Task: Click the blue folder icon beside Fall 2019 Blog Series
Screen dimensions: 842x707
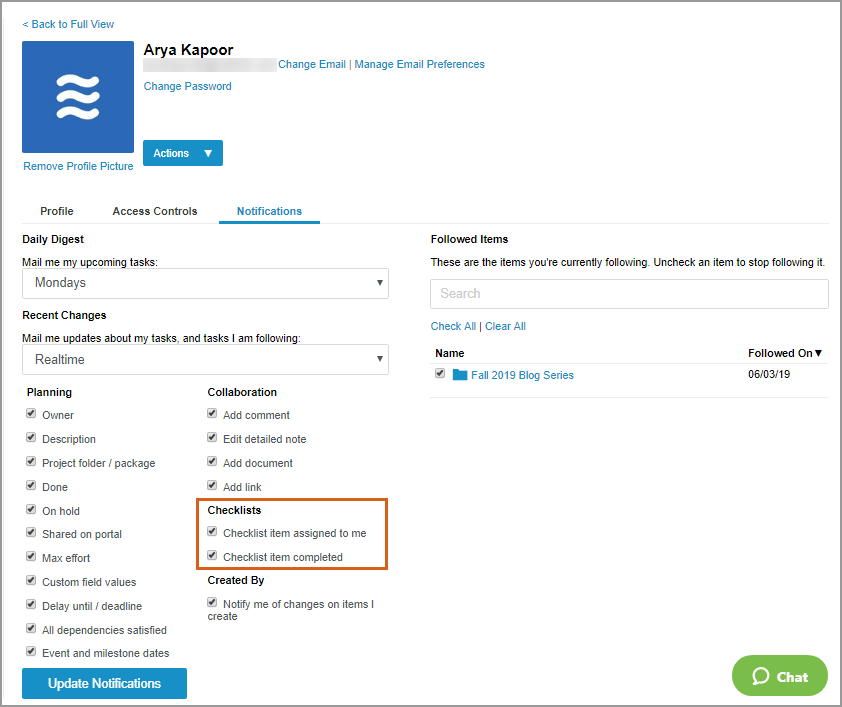Action: pyautogui.click(x=460, y=375)
